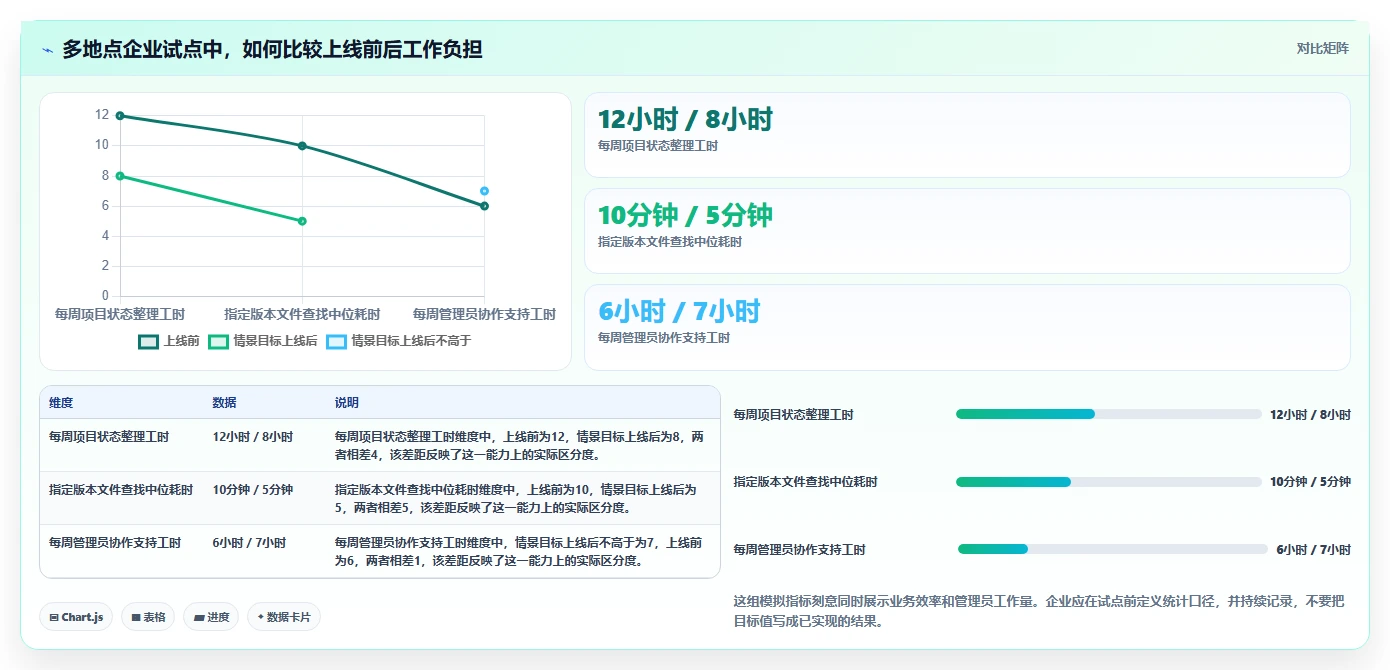Click the 每周管理员协作支持工时 progress bar
The image size is (1390, 670).
tap(1113, 549)
